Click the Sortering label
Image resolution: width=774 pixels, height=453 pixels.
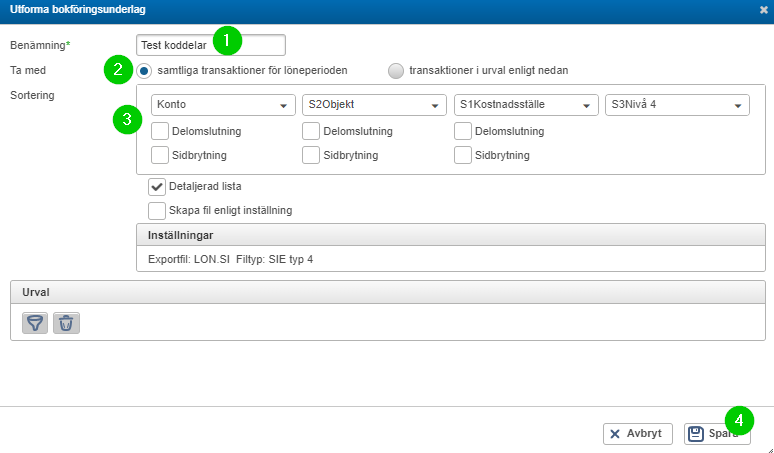[x=32, y=95]
